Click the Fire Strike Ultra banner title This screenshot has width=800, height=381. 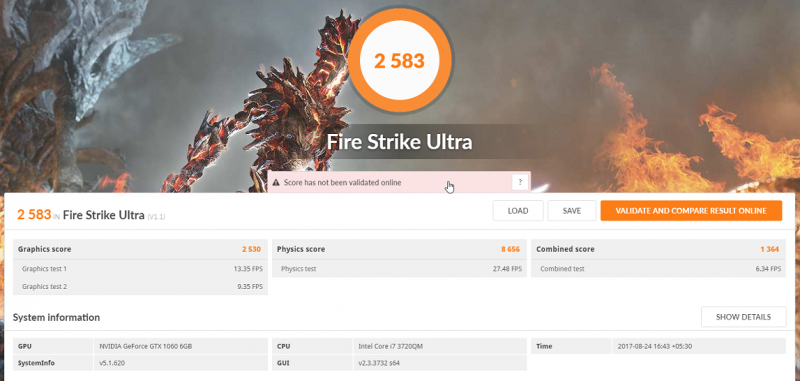point(399,142)
